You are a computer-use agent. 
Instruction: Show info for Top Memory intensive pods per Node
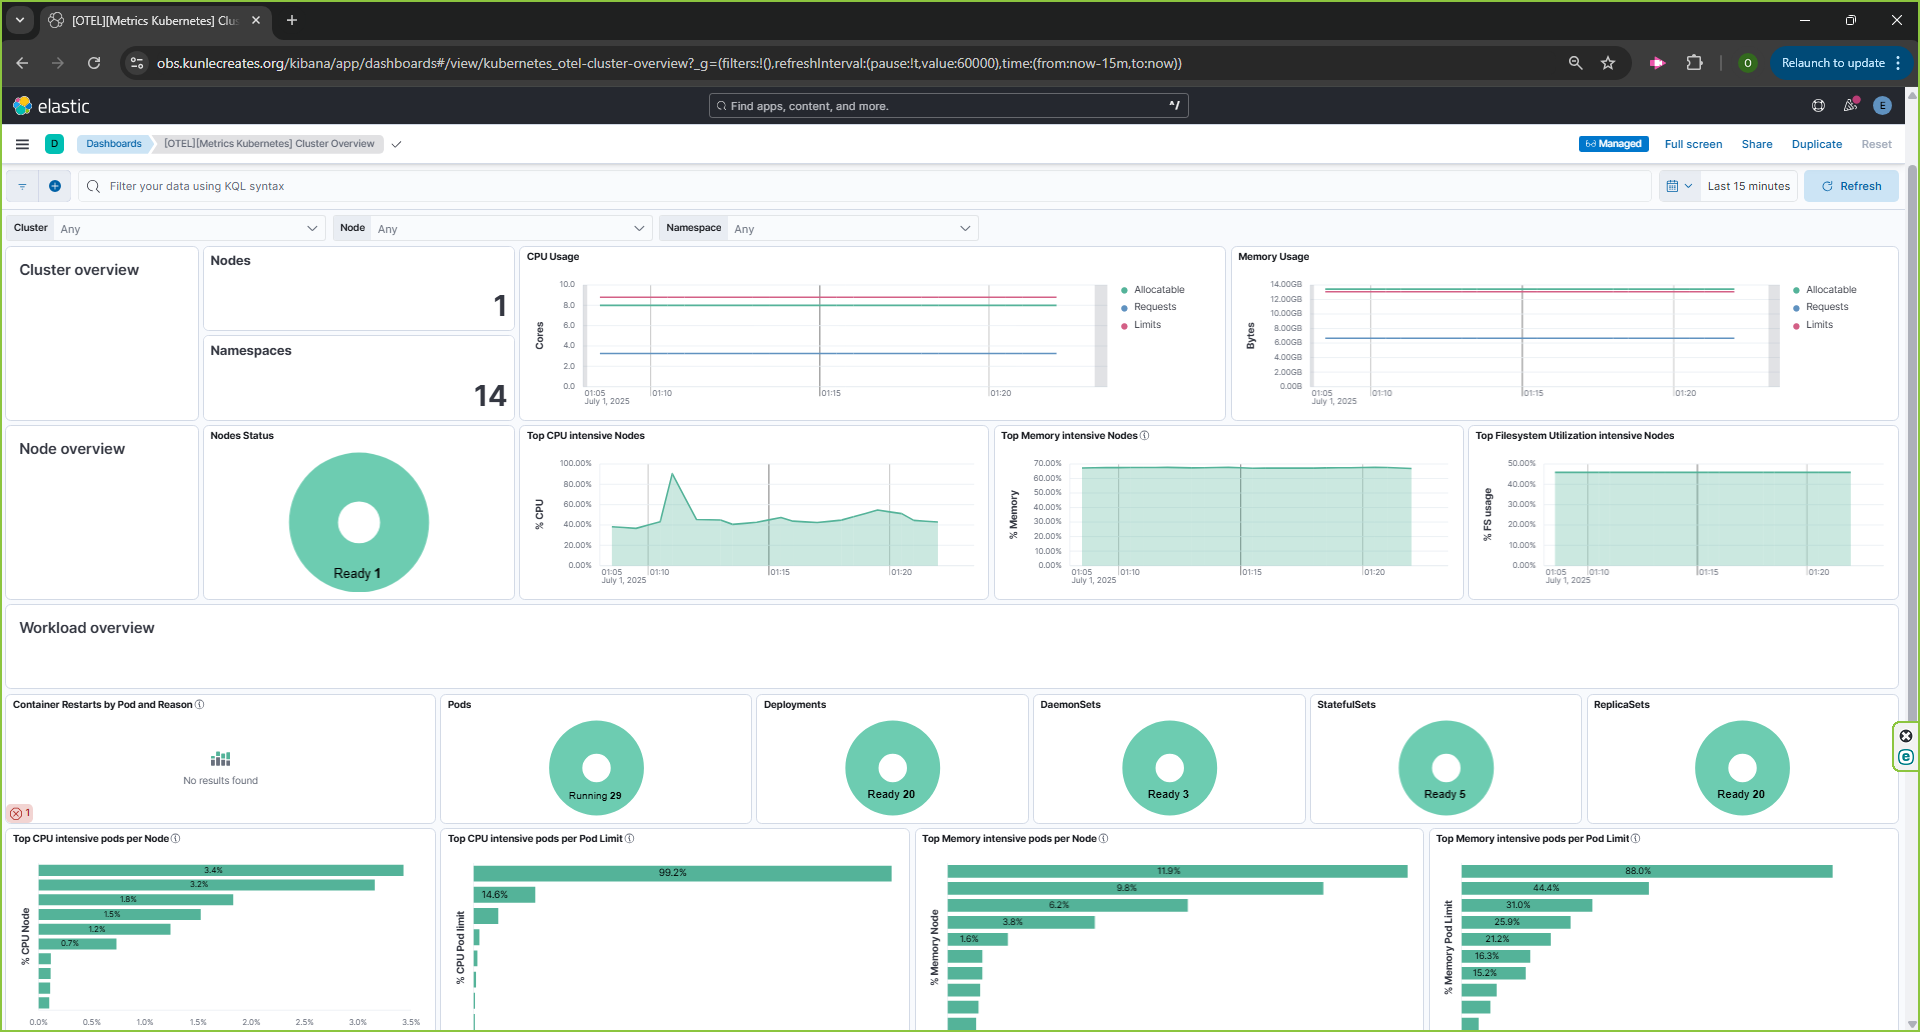pyautogui.click(x=1104, y=839)
